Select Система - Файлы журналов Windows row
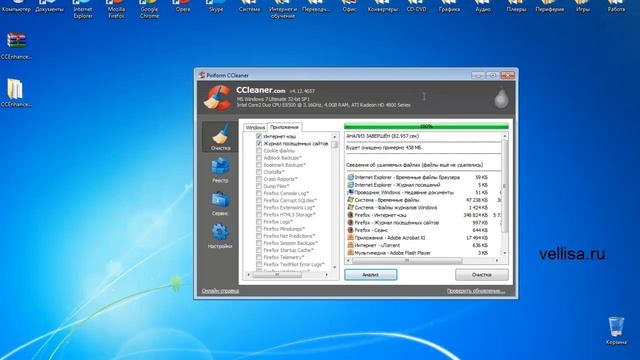The image size is (640, 360). (x=423, y=207)
